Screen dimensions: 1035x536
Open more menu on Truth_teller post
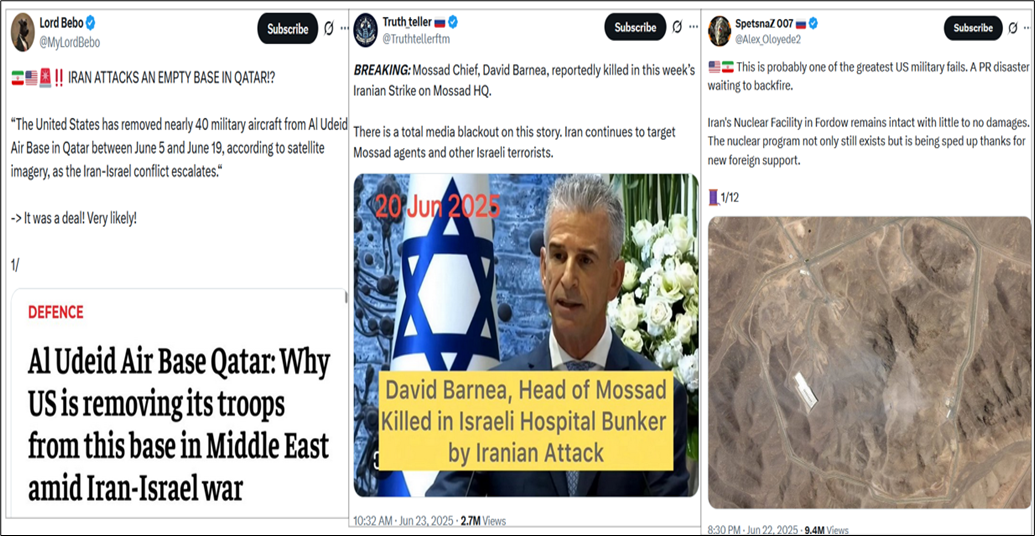coord(692,28)
